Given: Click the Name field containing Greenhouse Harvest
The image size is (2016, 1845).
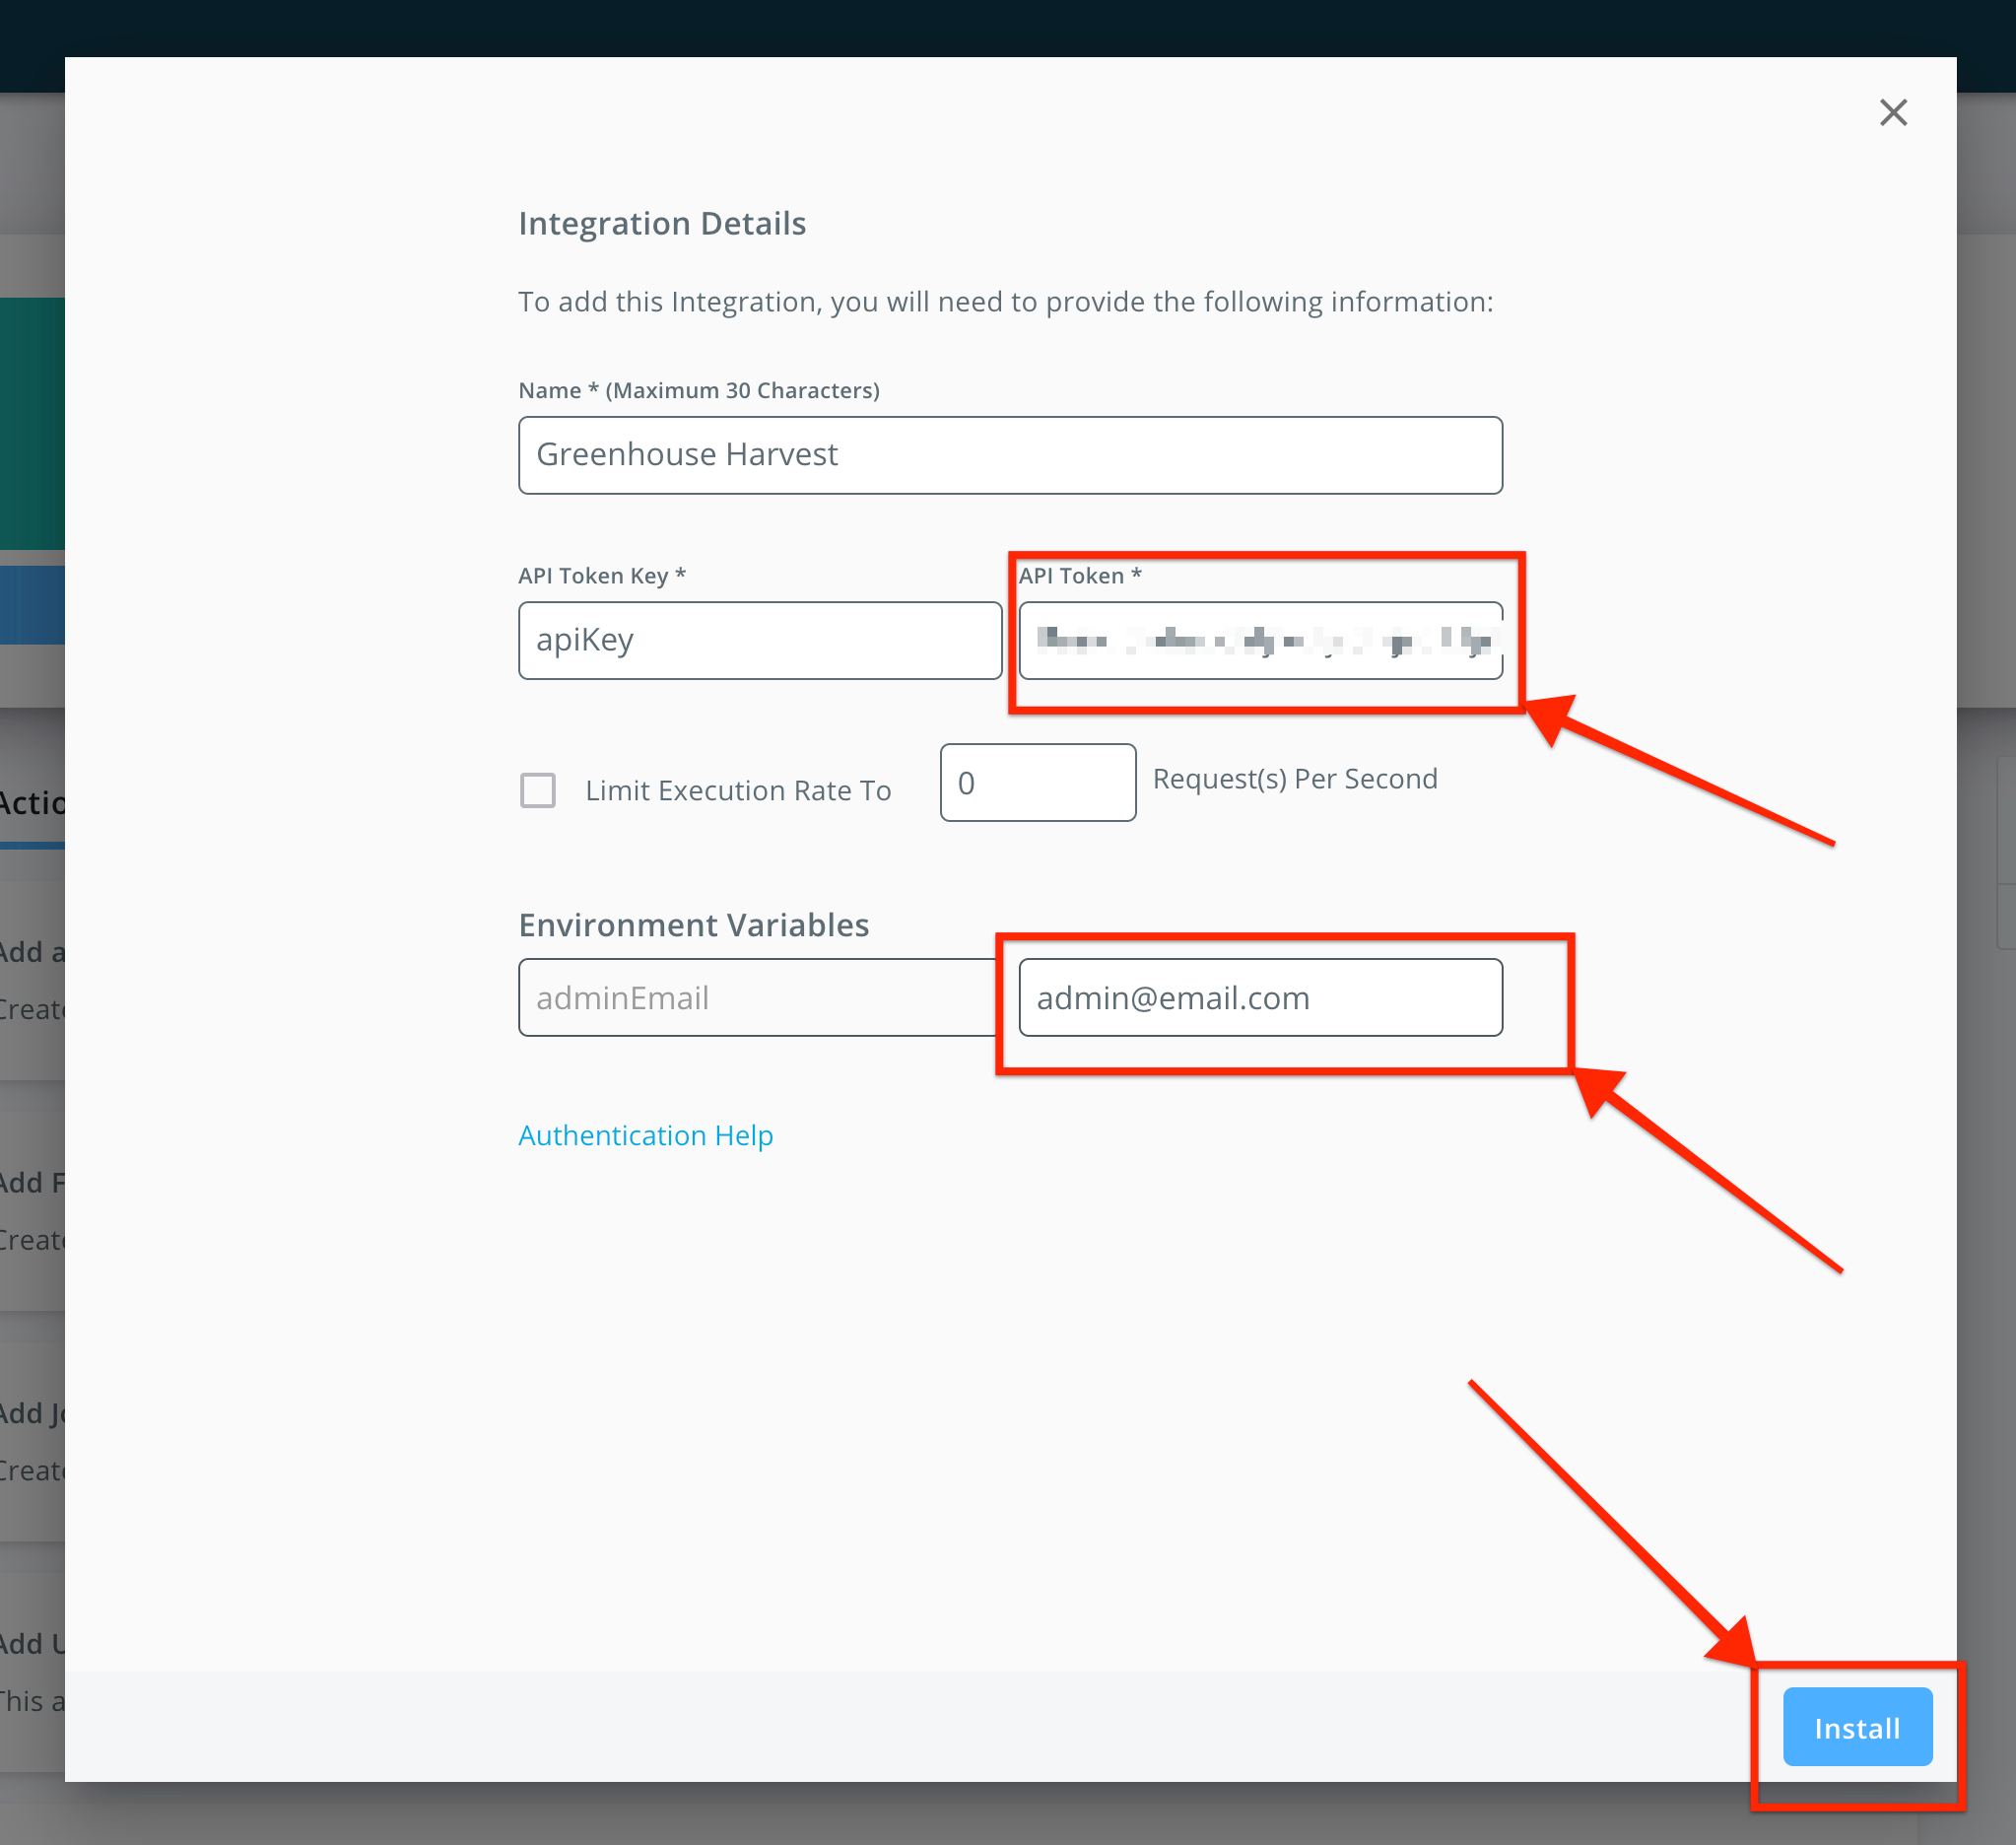Looking at the screenshot, I should tap(1010, 455).
